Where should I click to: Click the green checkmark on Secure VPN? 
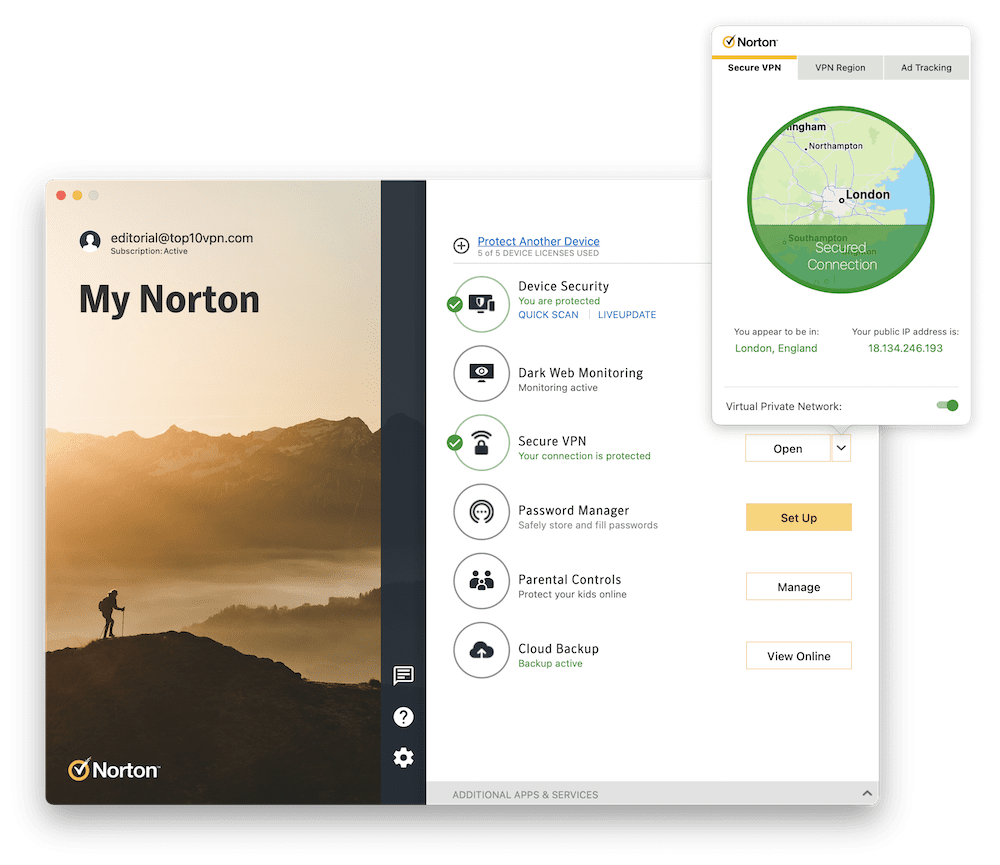(x=455, y=442)
